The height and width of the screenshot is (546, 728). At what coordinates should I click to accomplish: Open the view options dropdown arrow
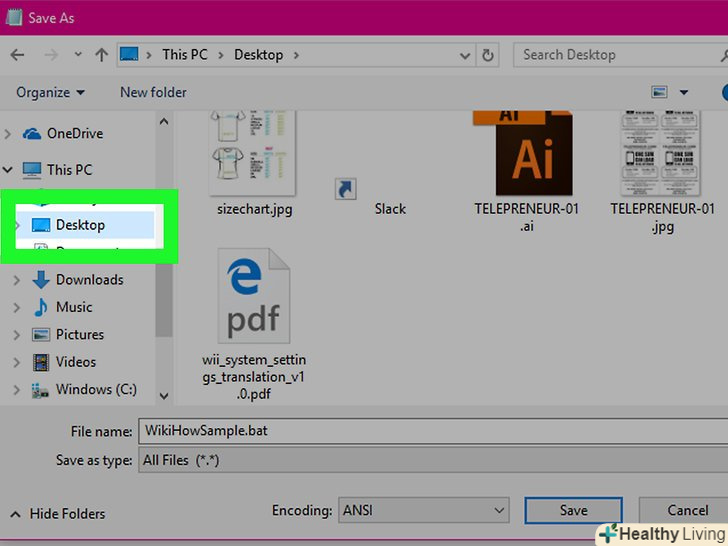[x=684, y=92]
